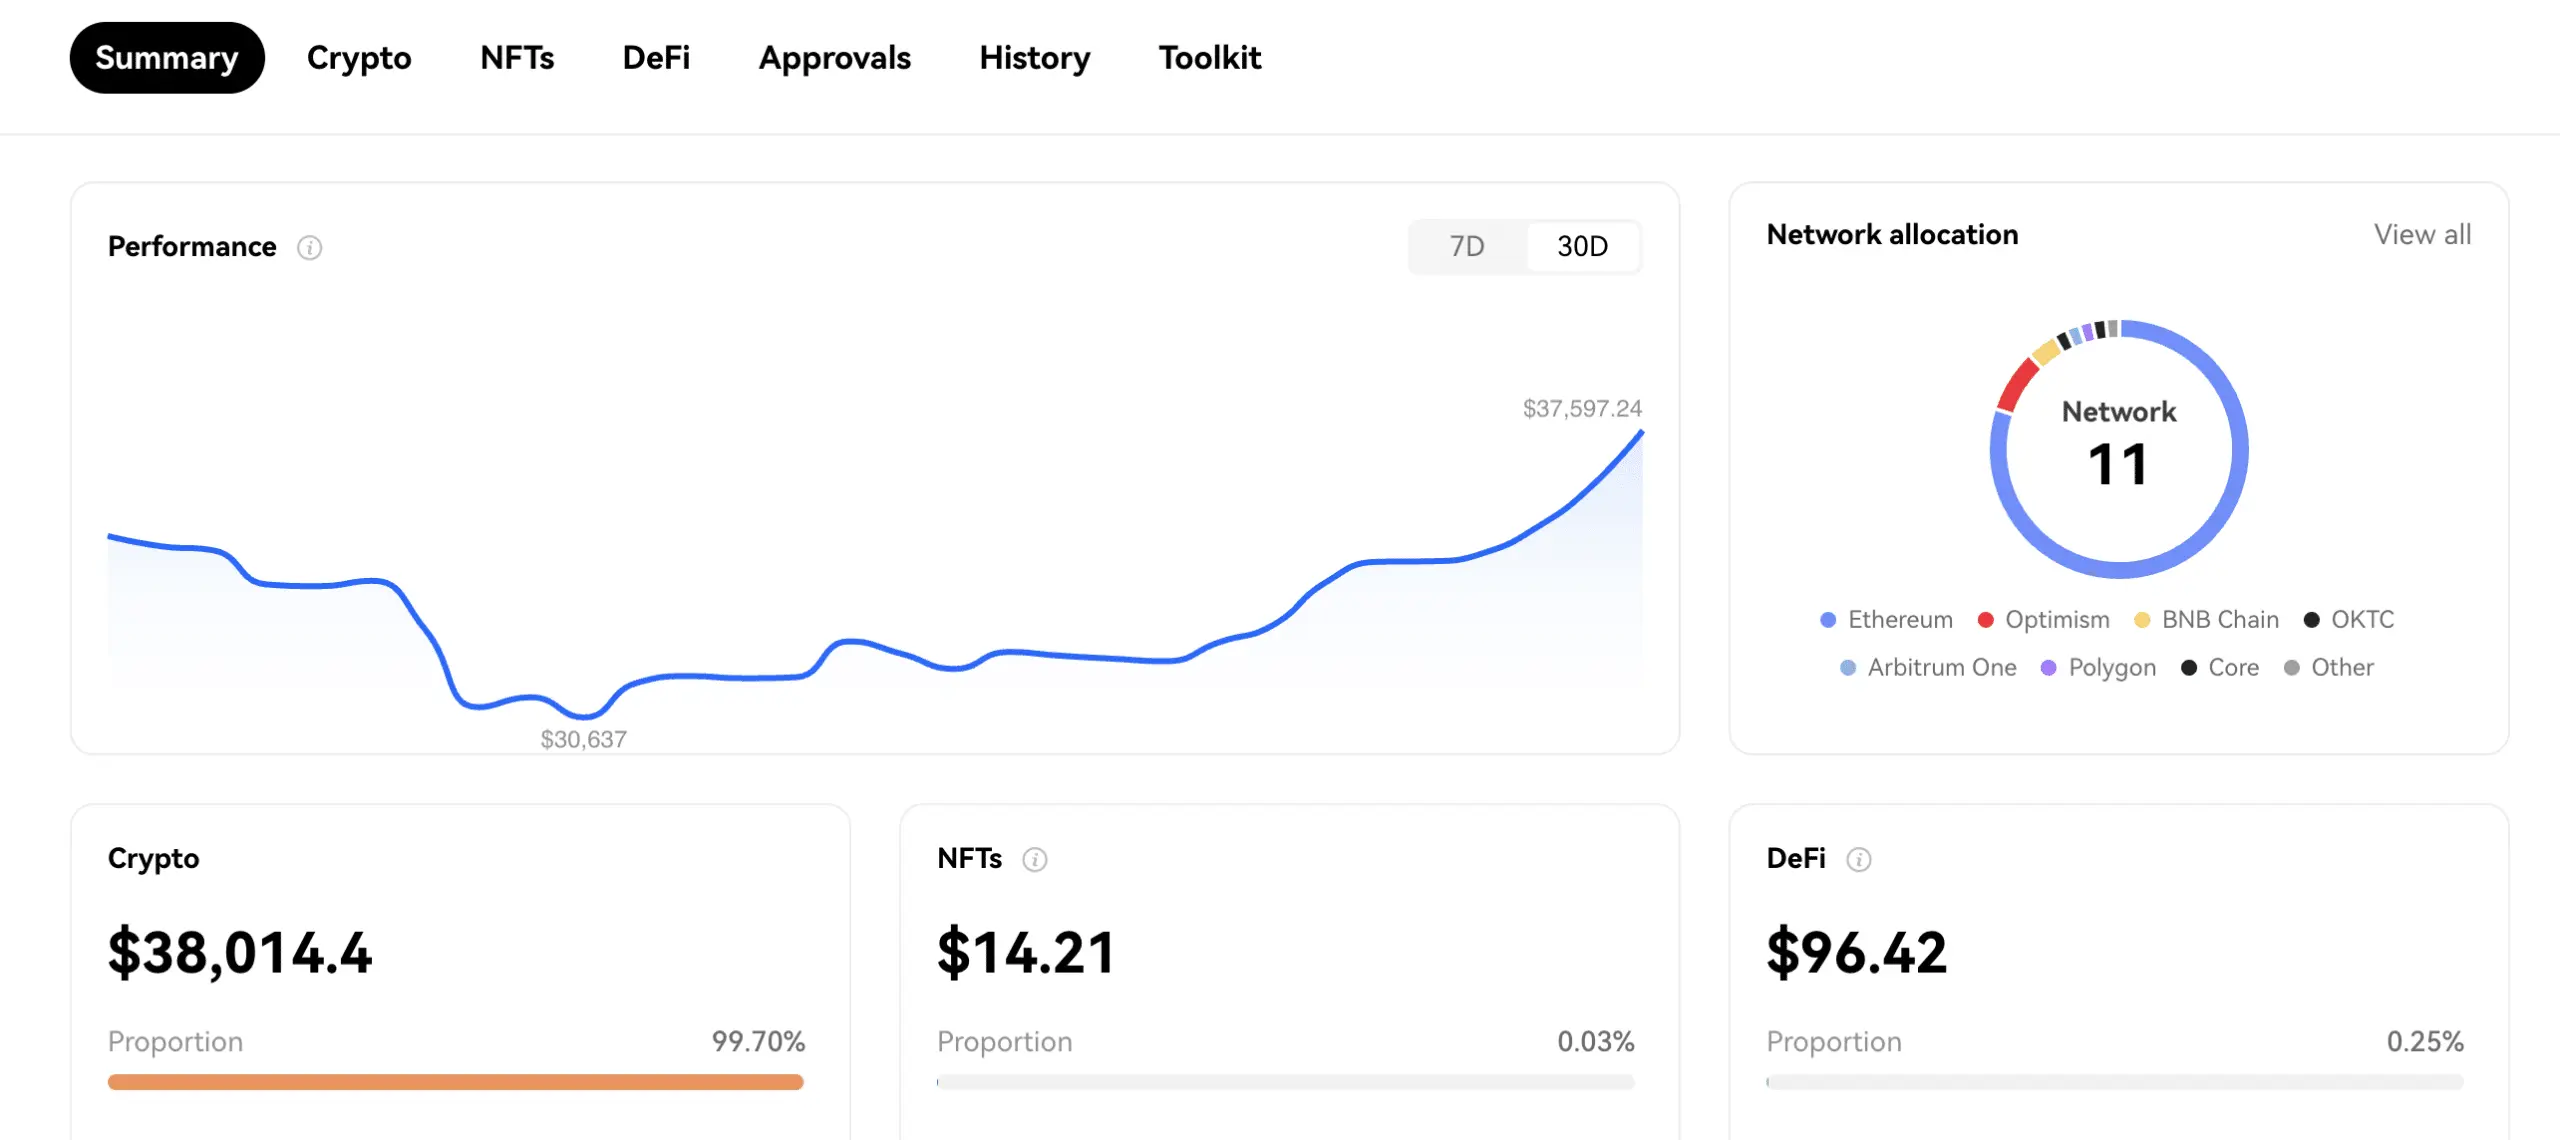Switch to the Approvals tab
The image size is (2560, 1140).
click(x=835, y=58)
